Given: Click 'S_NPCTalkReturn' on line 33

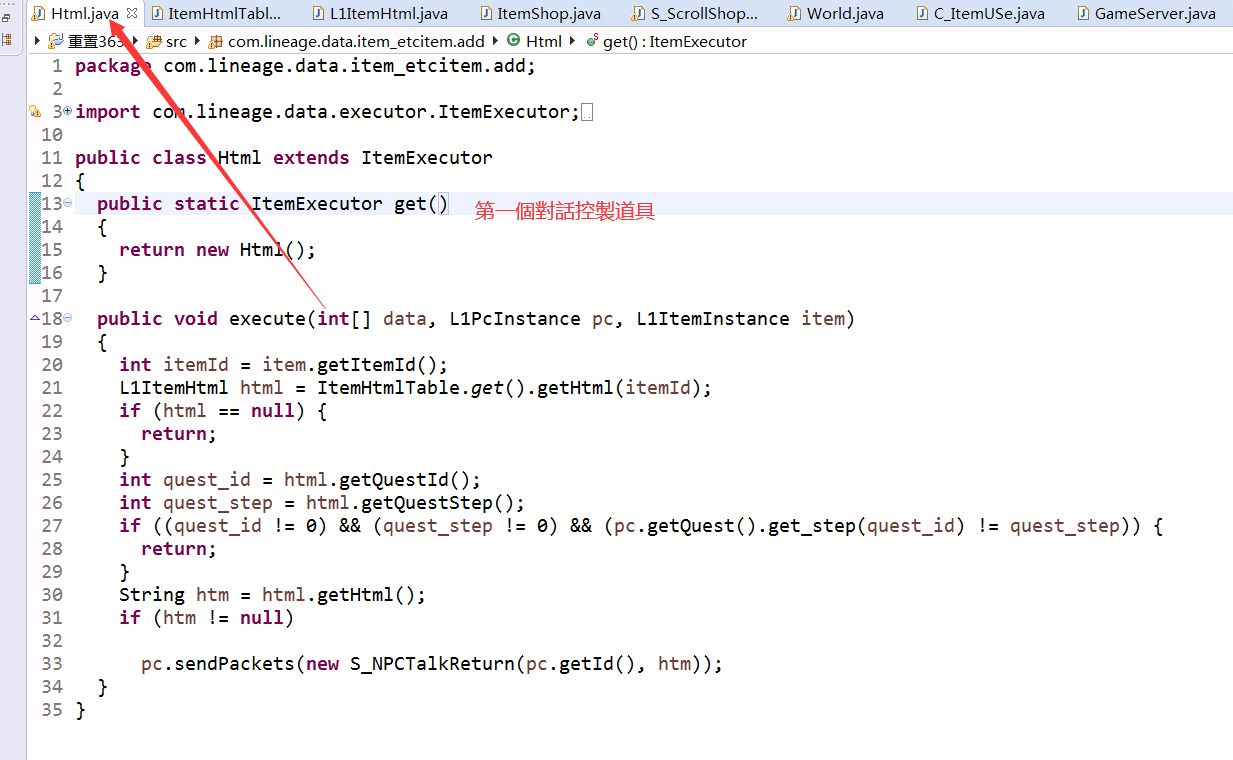Looking at the screenshot, I should pos(433,664).
